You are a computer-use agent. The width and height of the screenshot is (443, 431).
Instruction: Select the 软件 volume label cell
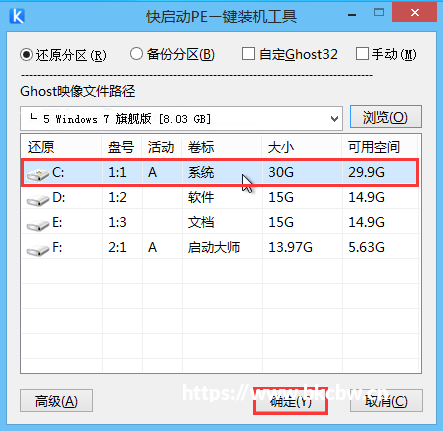pyautogui.click(x=201, y=198)
